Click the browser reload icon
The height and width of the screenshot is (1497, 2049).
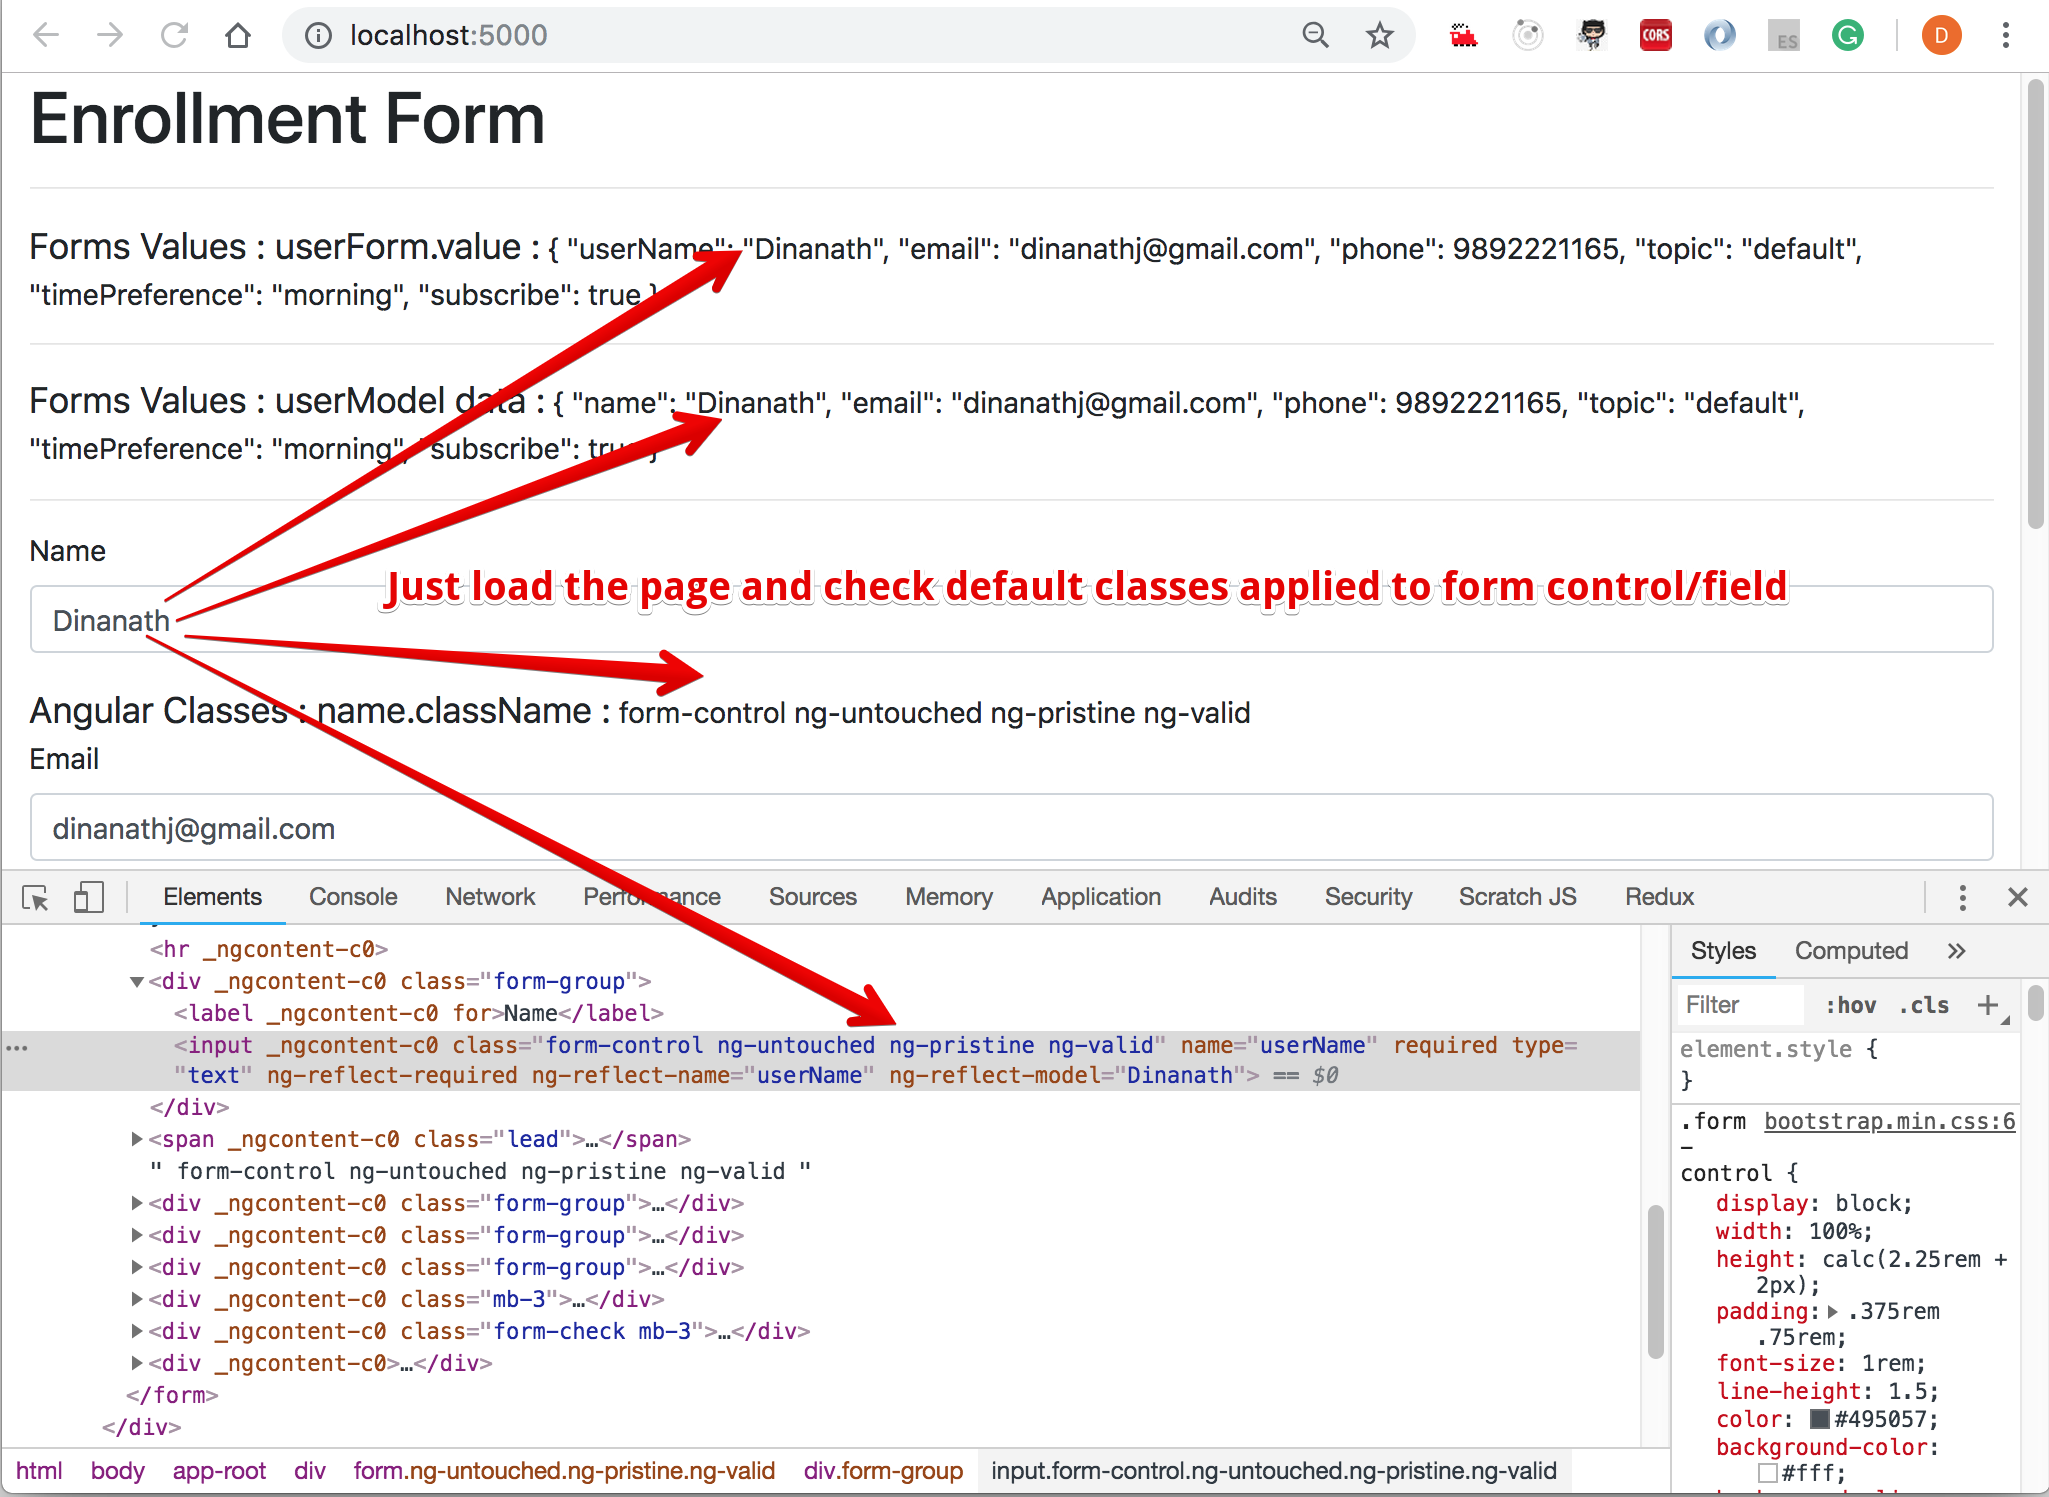[x=174, y=36]
